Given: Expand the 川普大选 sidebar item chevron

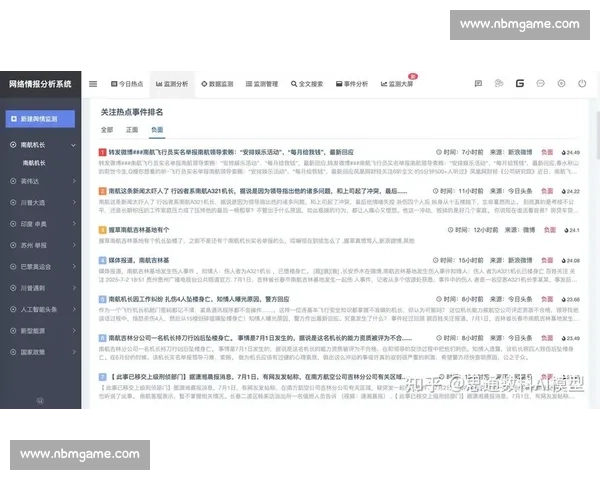Looking at the screenshot, I should coord(74,202).
